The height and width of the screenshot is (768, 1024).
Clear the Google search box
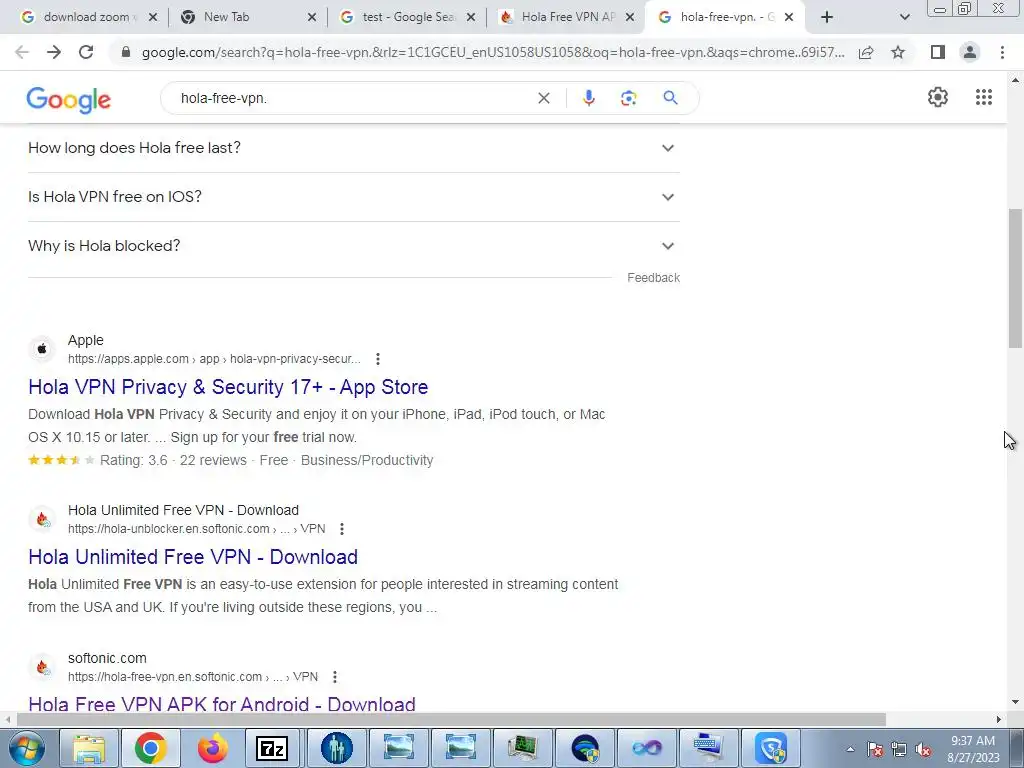[543, 98]
